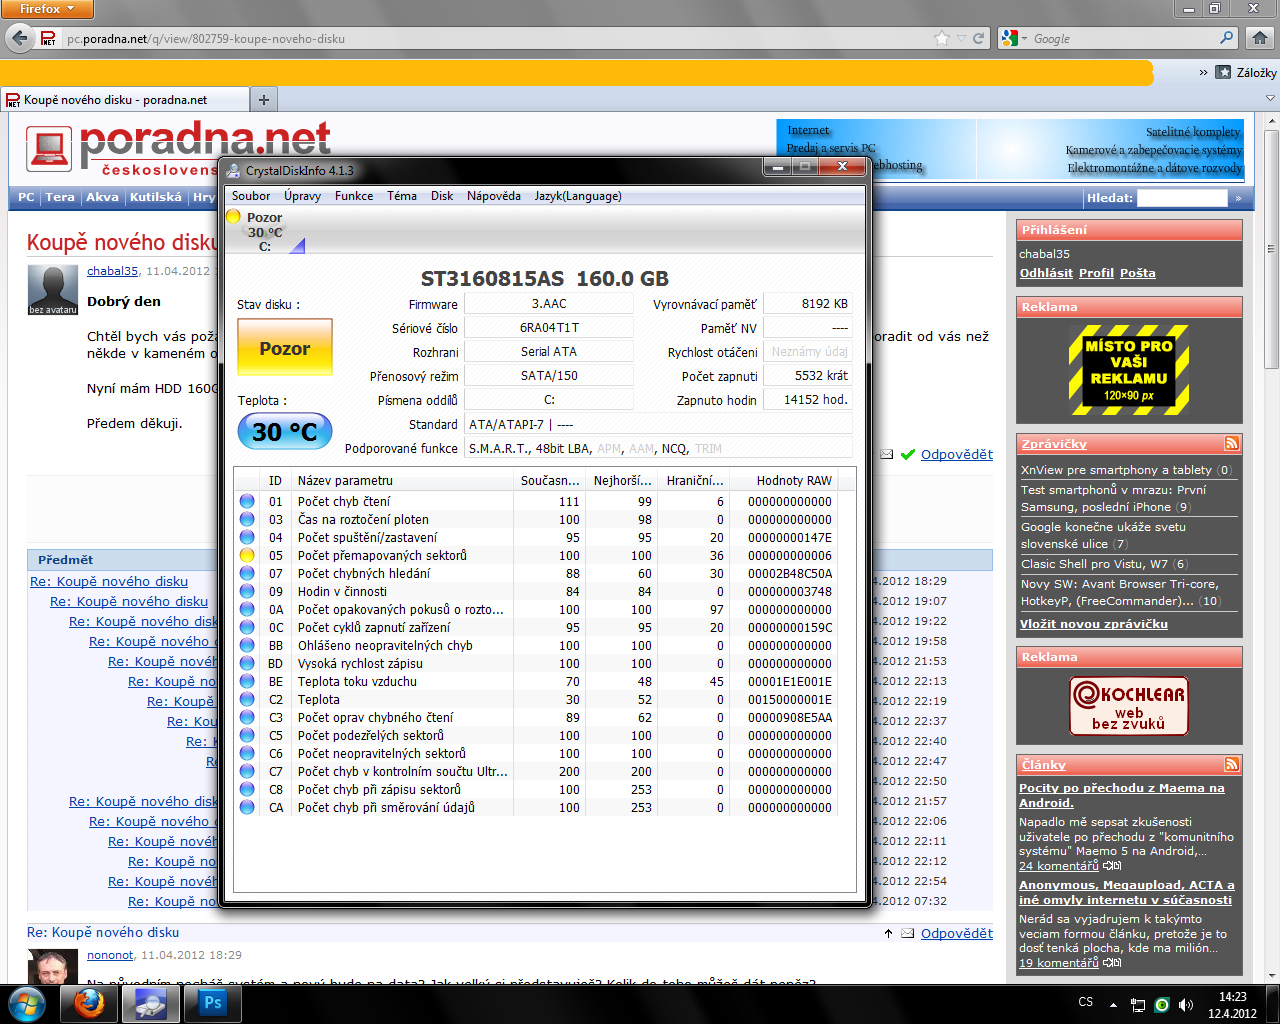The image size is (1280, 1024).
Task: Click the yellow Pozor health status button
Action: (285, 349)
